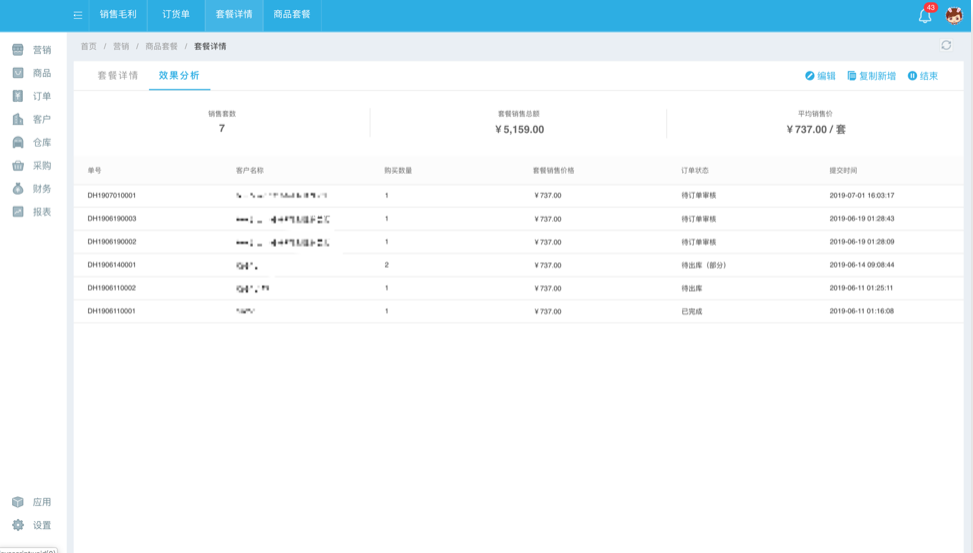Open 财务 in the sidebar
Image resolution: width=973 pixels, height=553 pixels.
(32, 188)
